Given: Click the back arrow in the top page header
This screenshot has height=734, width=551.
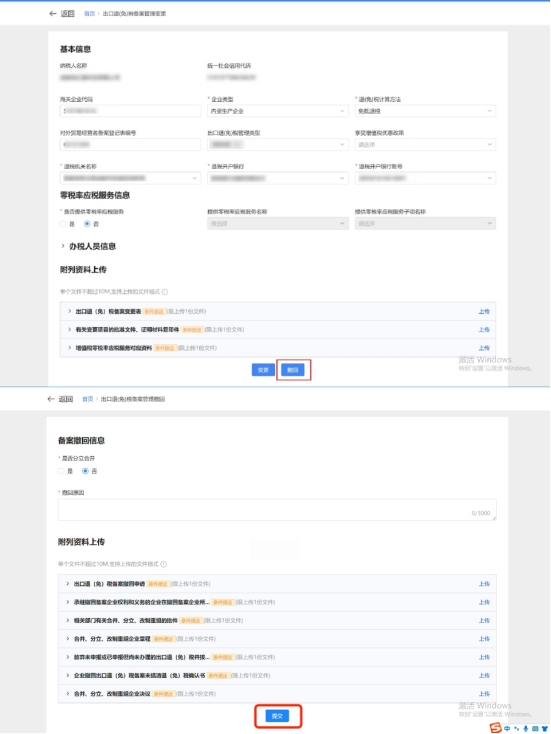Looking at the screenshot, I should (x=52, y=14).
